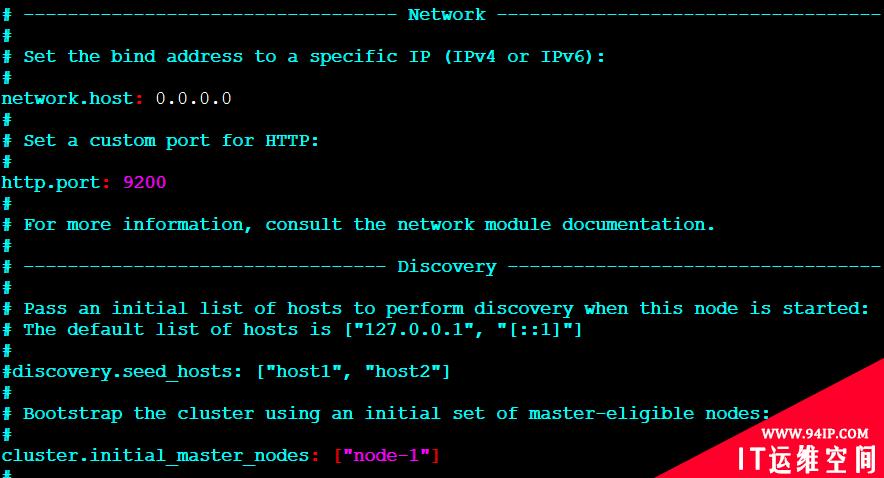884x478 pixels.
Task: Click the Discovery section header text
Action: pyautogui.click(x=447, y=266)
